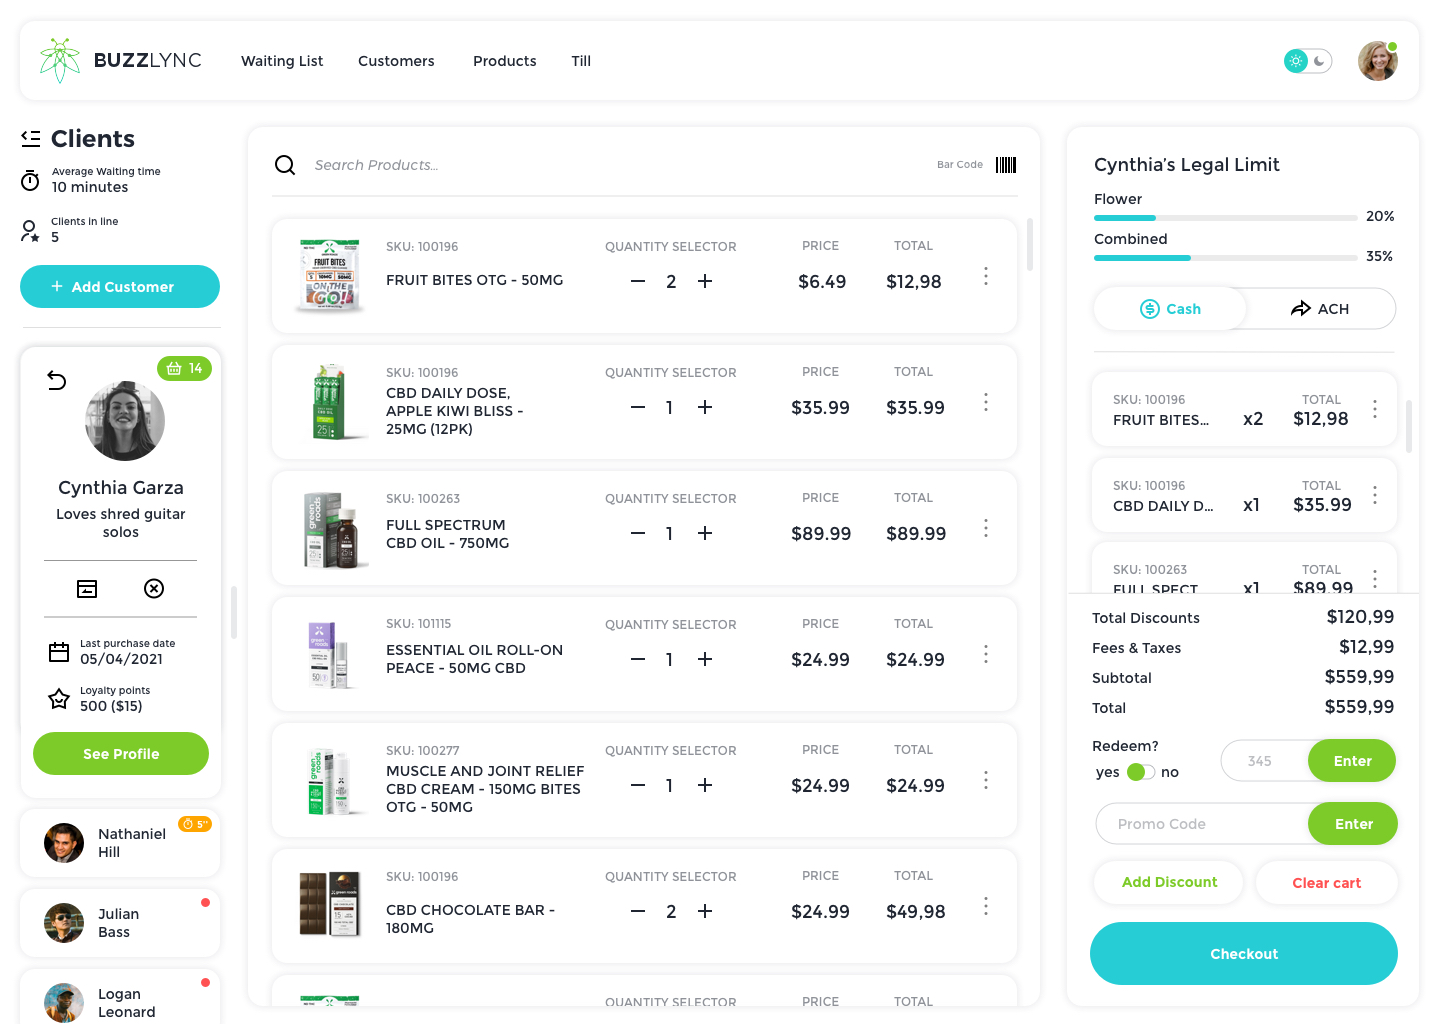1440x1024 pixels.
Task: Click the undo arrow on Cynthia's card
Action: point(57,380)
